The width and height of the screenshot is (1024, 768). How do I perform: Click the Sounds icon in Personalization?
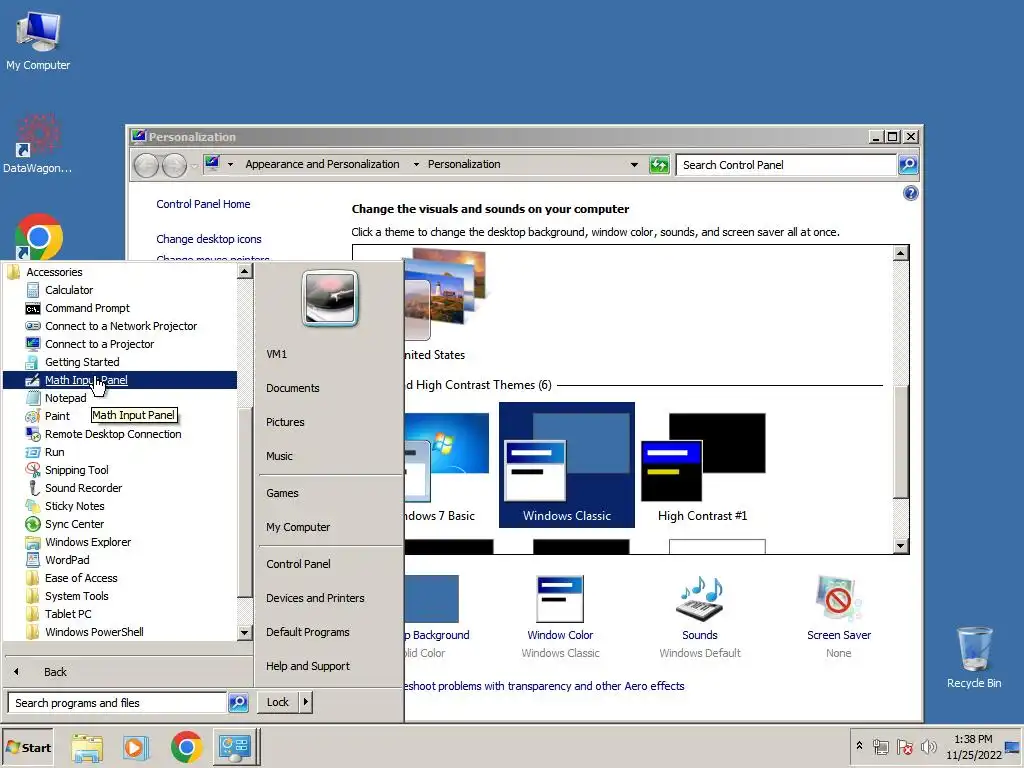(699, 599)
